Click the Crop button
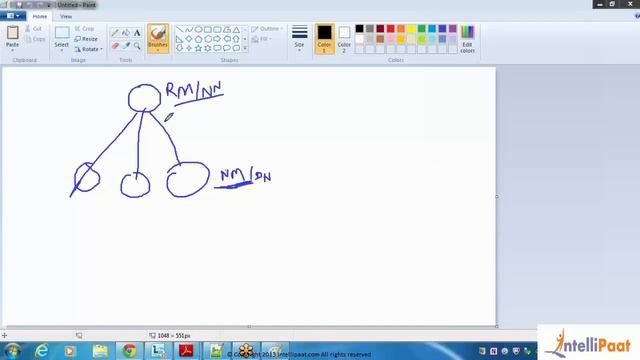This screenshot has height=360, width=640. 84,29
